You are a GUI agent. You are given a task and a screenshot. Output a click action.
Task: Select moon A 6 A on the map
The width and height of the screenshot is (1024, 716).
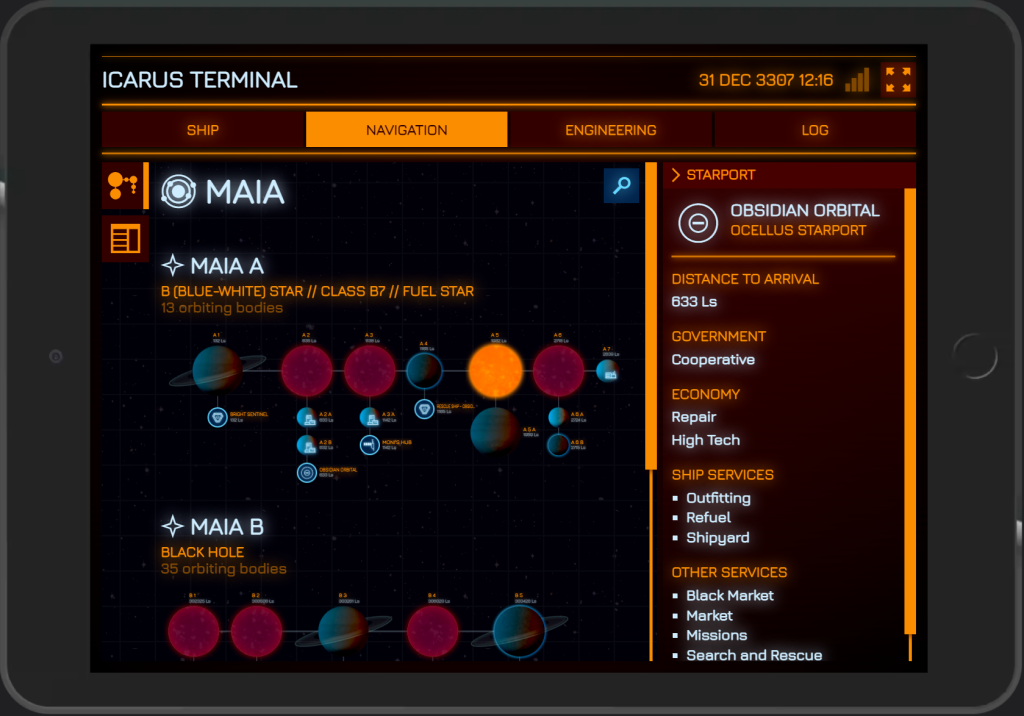[558, 417]
